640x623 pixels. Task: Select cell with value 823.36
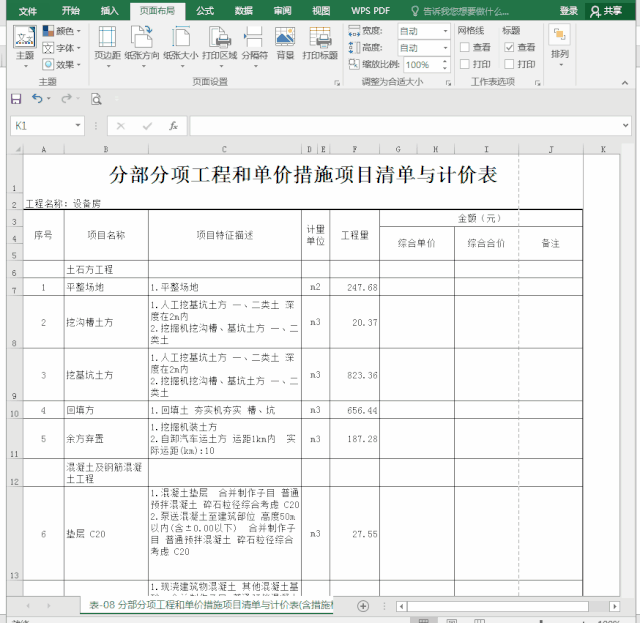point(354,375)
